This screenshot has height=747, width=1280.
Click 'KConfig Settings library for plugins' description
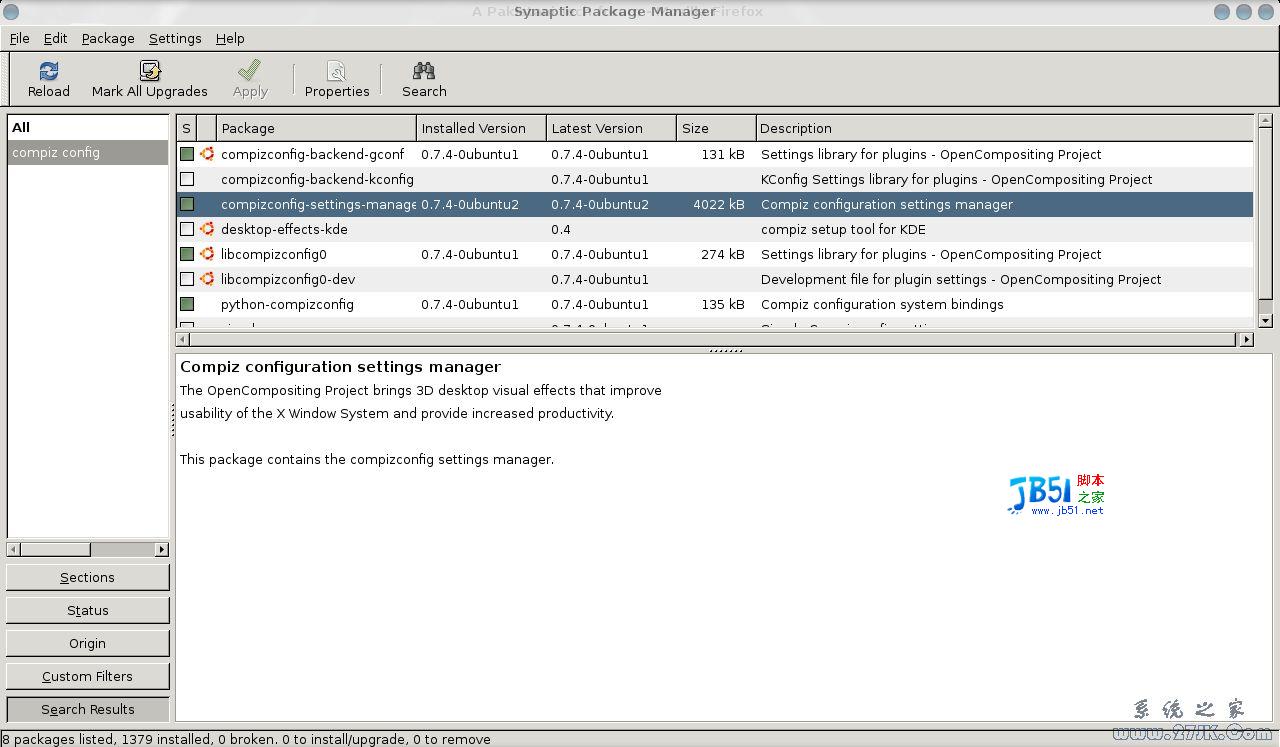(957, 179)
